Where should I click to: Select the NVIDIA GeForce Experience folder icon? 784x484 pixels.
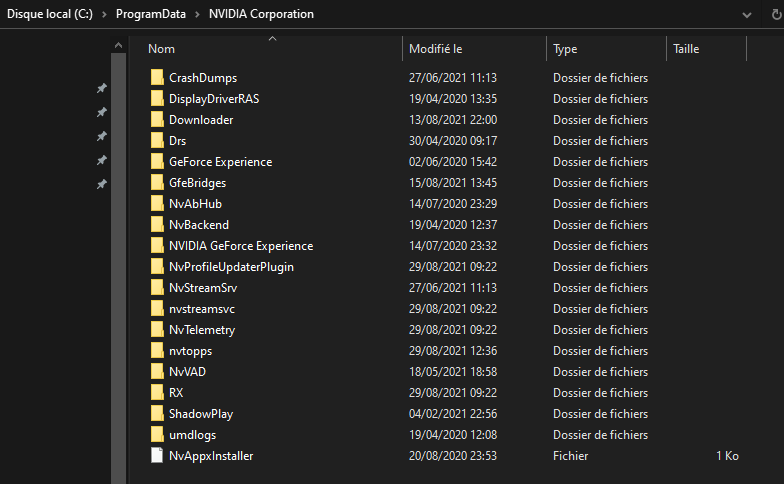pyautogui.click(x=157, y=246)
